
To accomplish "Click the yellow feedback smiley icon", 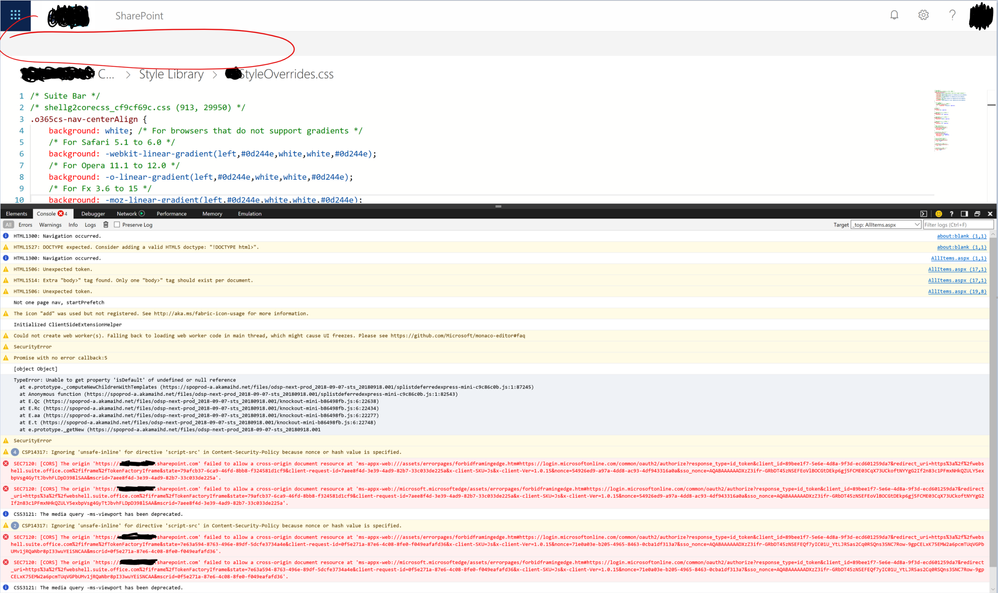I will [x=938, y=214].
